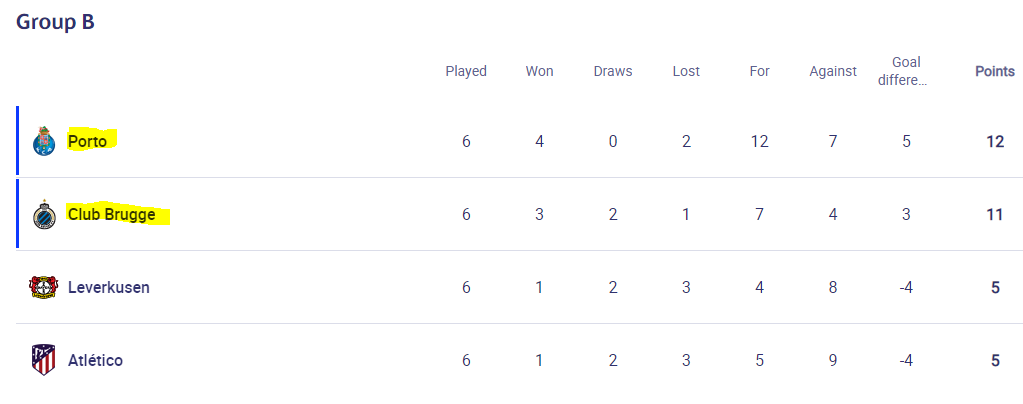Click the truncated Goal difference header
This screenshot has width=1023, height=404.
tap(906, 71)
